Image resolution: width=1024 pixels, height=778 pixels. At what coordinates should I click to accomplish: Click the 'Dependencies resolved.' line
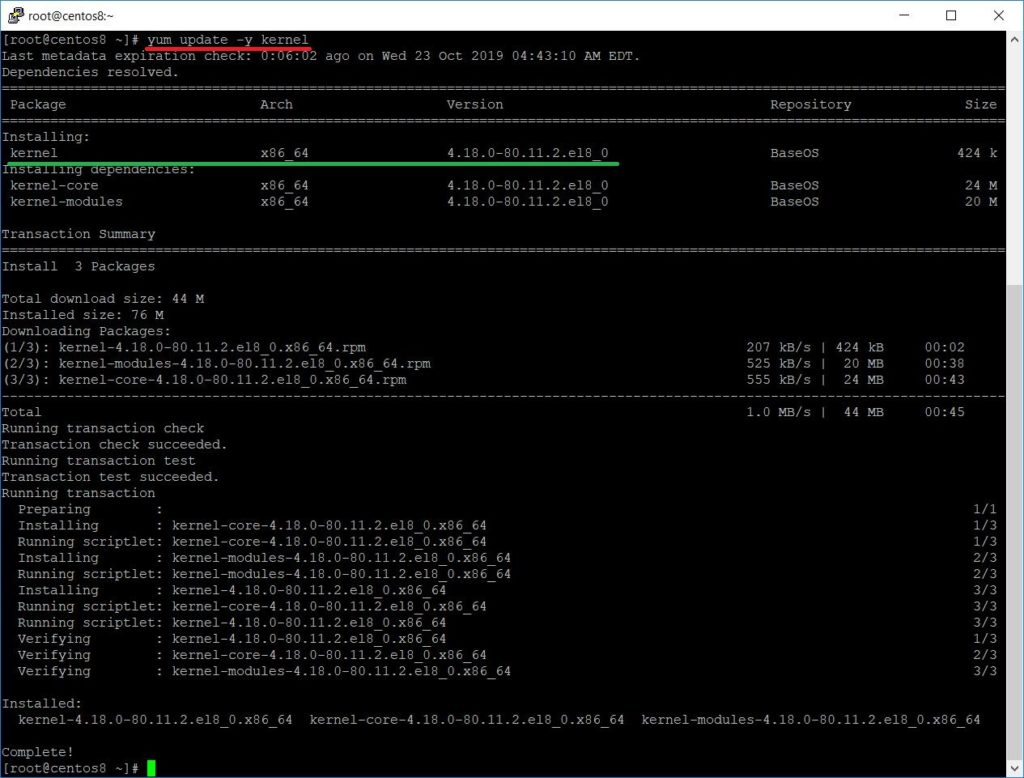(90, 72)
